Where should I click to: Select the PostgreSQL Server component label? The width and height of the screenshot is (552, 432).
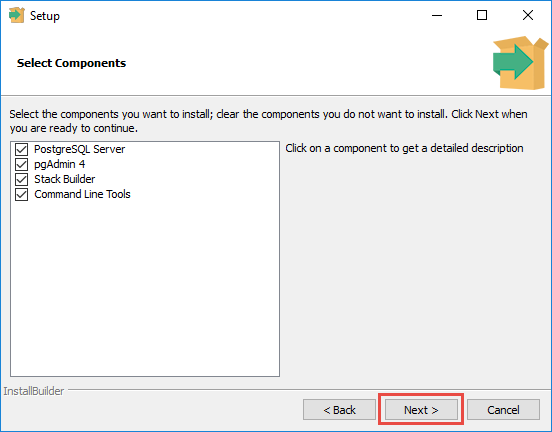[79, 149]
